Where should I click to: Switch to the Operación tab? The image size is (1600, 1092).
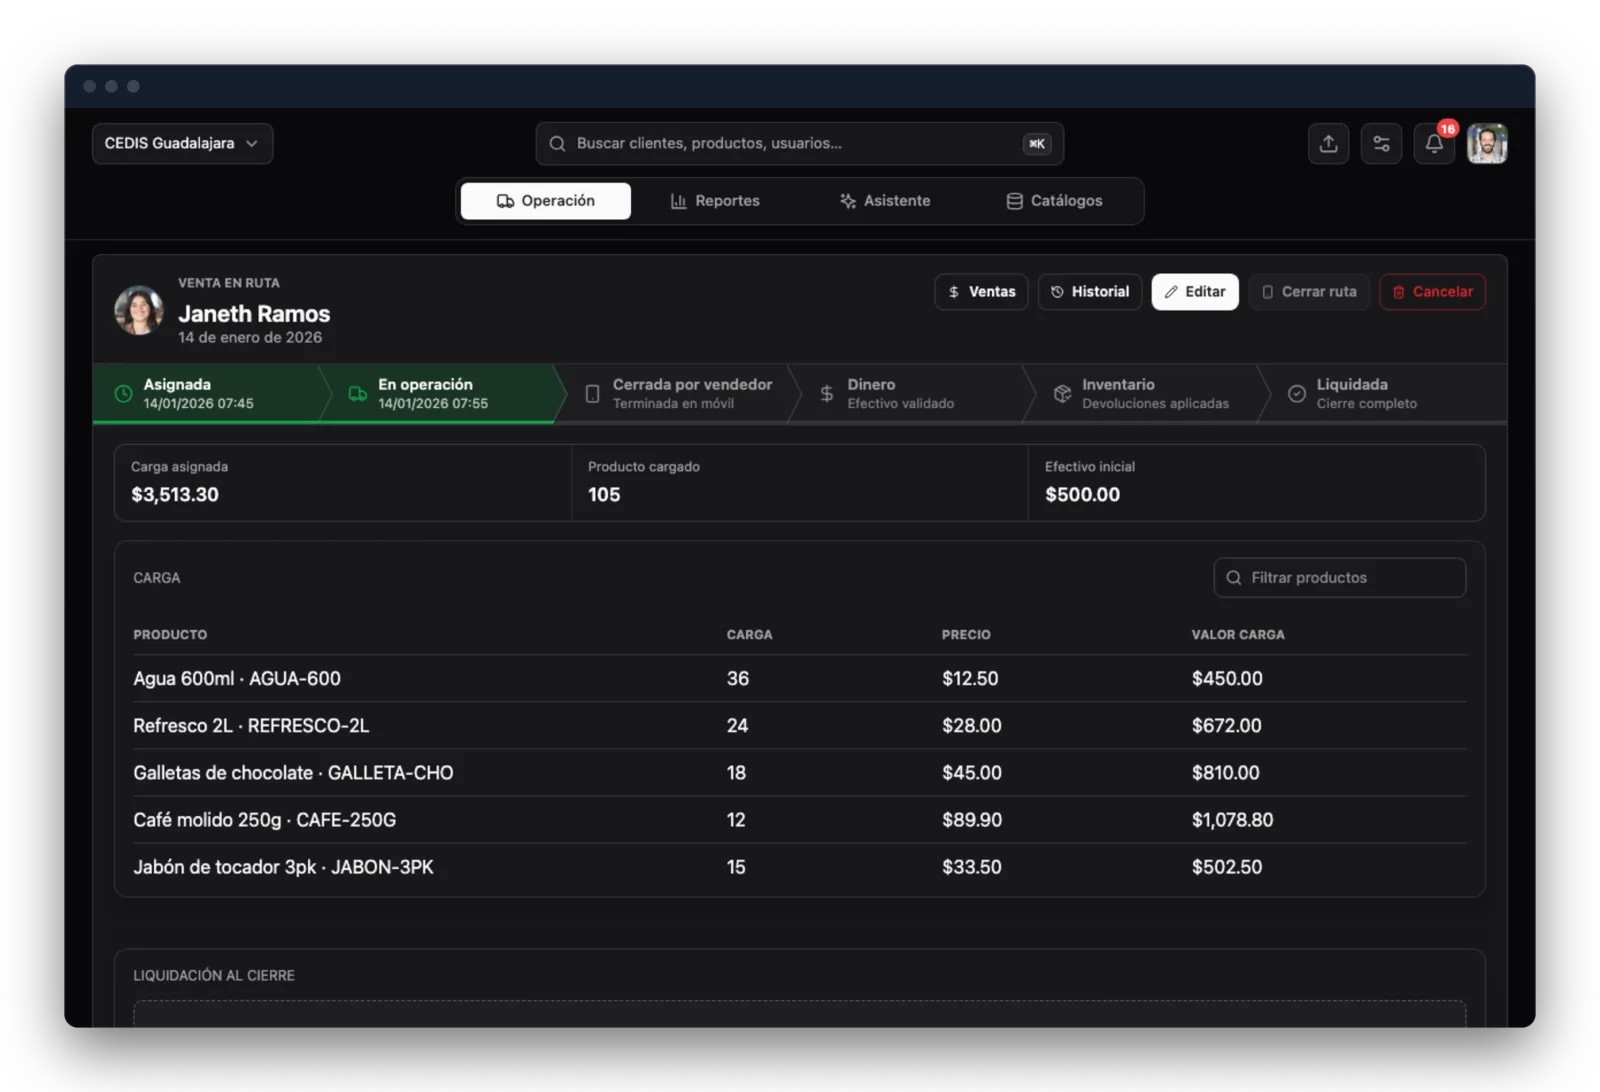click(x=546, y=201)
